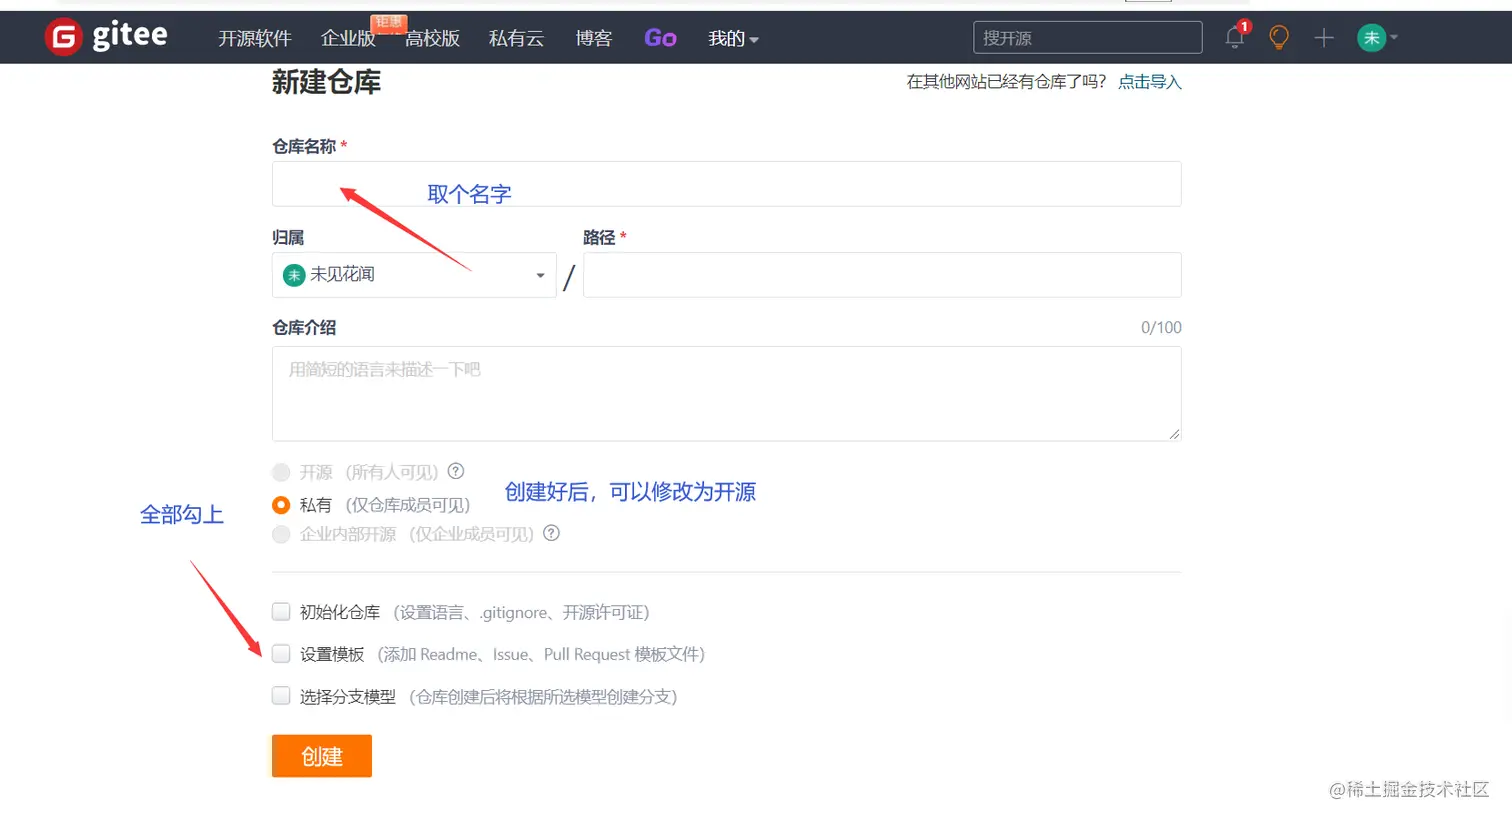
Task: Open the 开源软件 menu item
Action: click(255, 38)
